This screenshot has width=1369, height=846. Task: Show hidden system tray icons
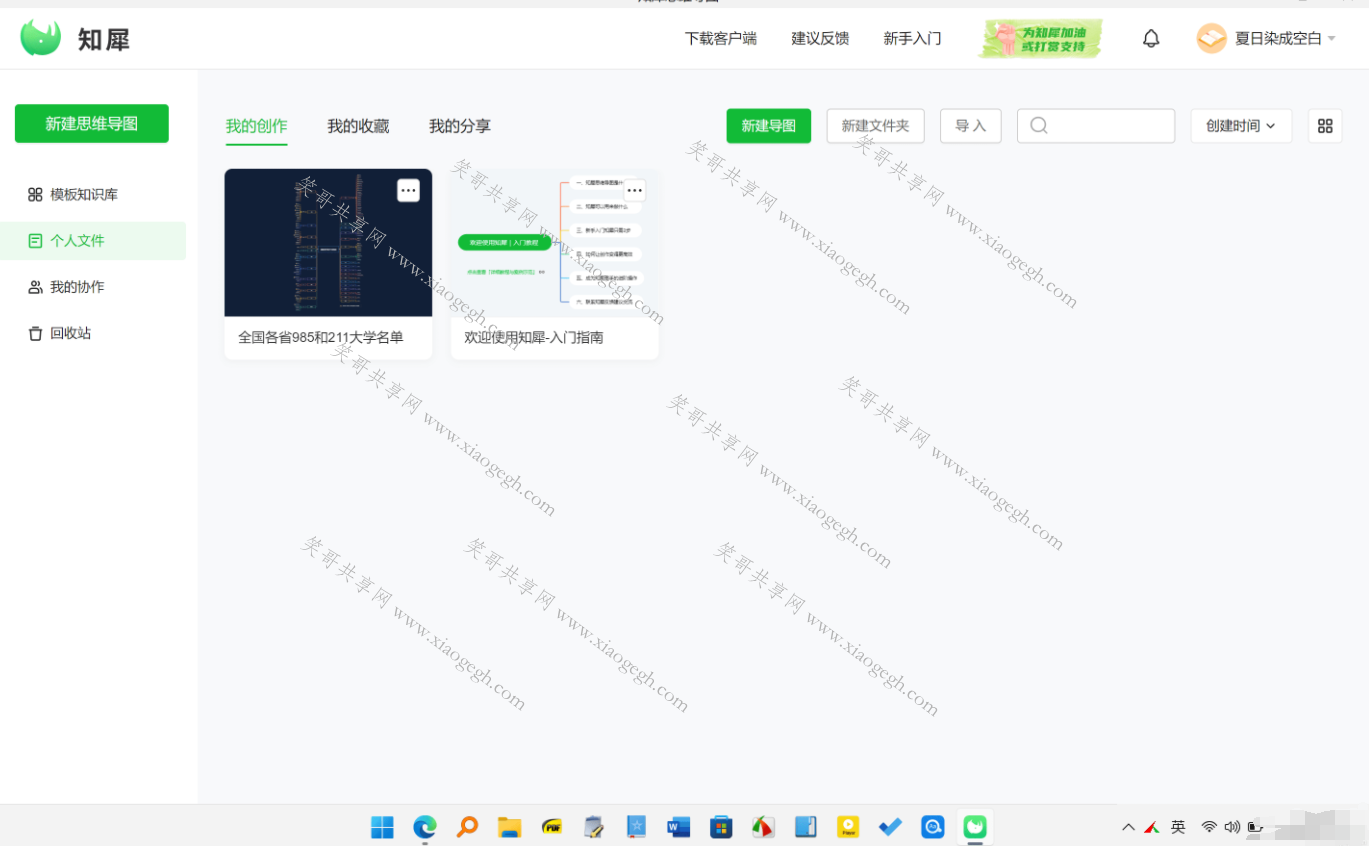click(x=1128, y=827)
